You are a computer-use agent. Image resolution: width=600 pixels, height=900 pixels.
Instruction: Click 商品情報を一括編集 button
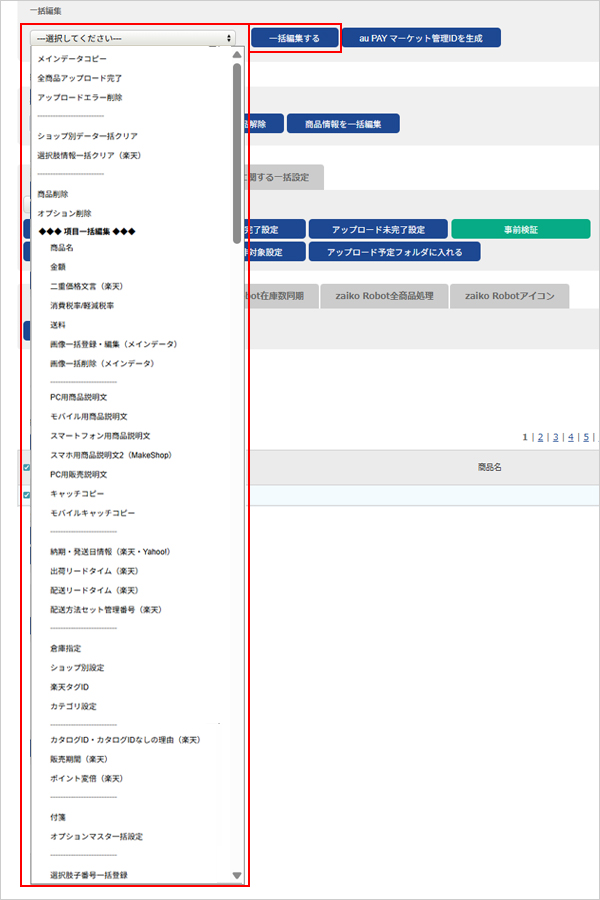click(x=343, y=124)
